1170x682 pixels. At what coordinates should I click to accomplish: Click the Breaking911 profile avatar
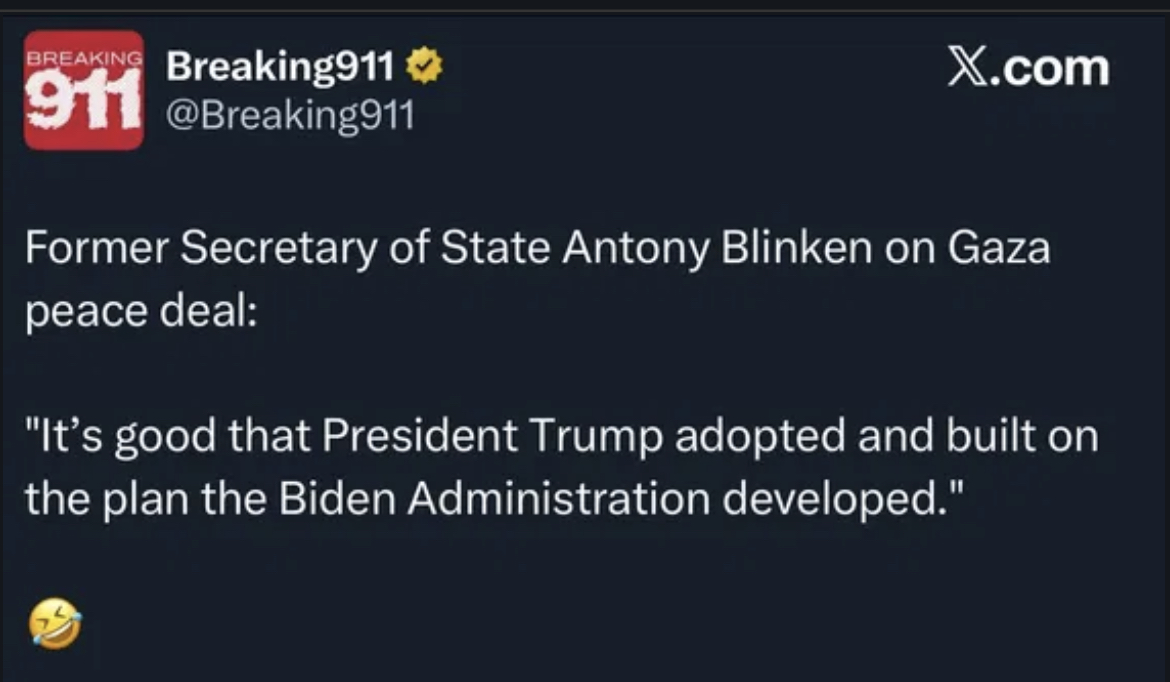click(83, 90)
